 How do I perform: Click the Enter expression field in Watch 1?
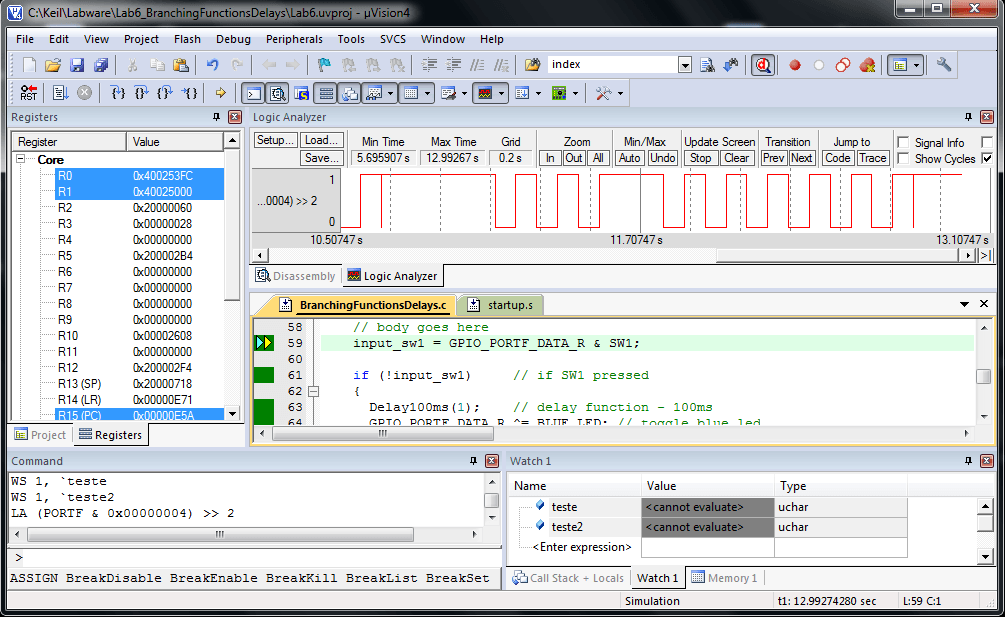pos(582,547)
